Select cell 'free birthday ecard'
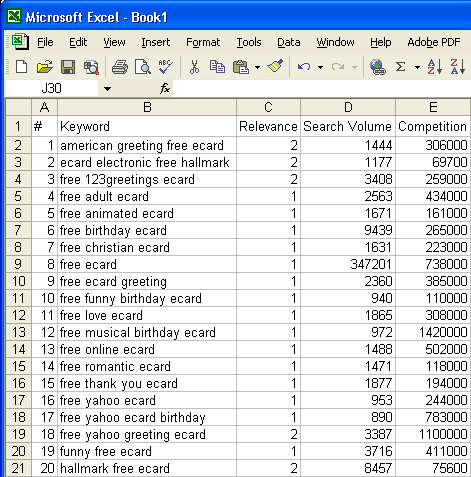Viewport: 471px width, 477px height. (x=147, y=230)
